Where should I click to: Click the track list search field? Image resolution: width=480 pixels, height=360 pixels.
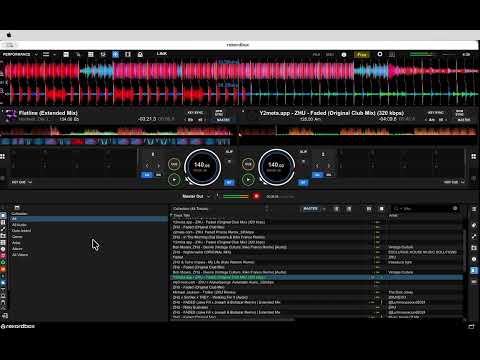(425, 209)
